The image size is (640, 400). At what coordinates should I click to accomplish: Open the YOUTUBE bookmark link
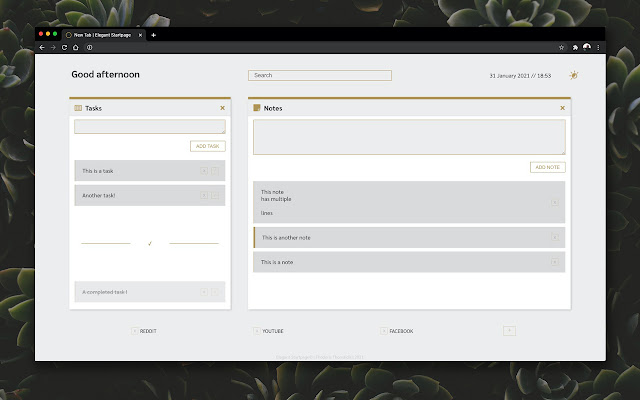[x=273, y=331]
